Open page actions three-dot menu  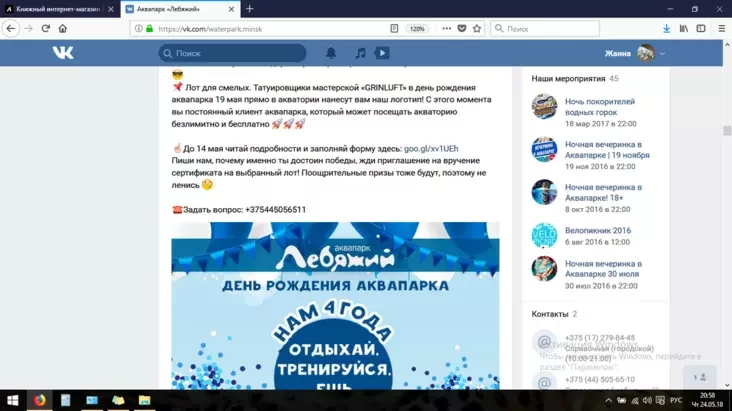click(445, 28)
